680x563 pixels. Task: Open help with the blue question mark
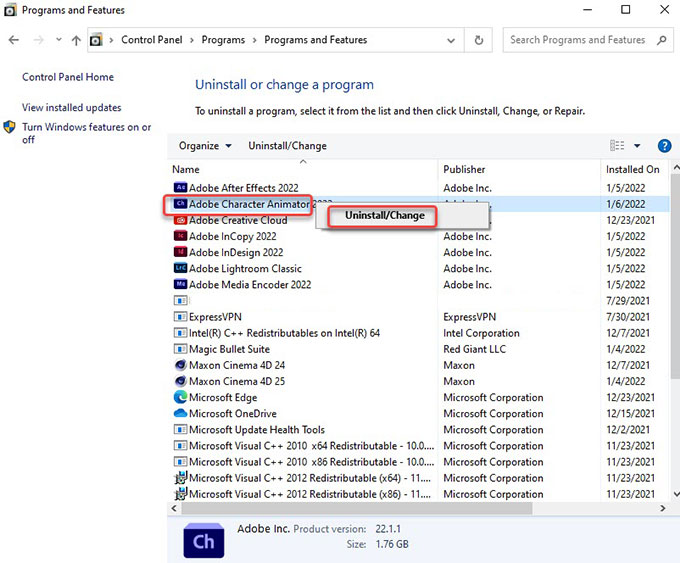click(664, 146)
